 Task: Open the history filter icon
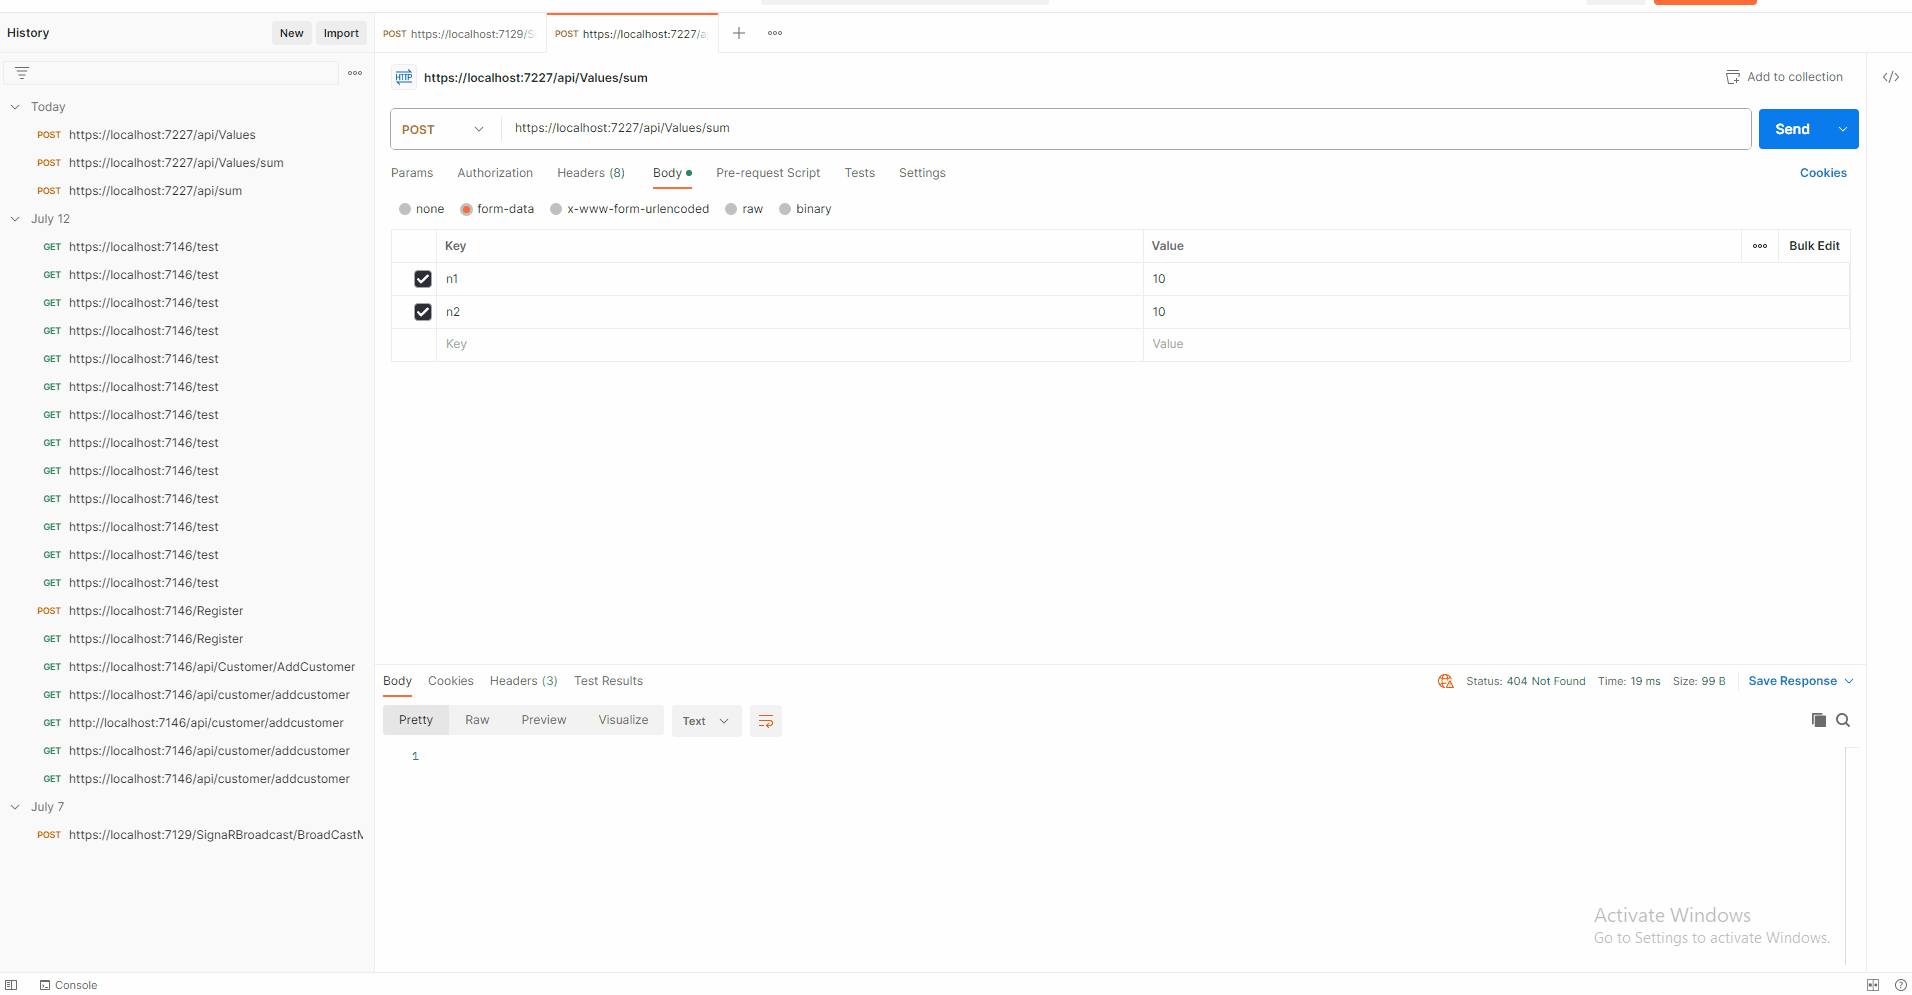(x=21, y=72)
